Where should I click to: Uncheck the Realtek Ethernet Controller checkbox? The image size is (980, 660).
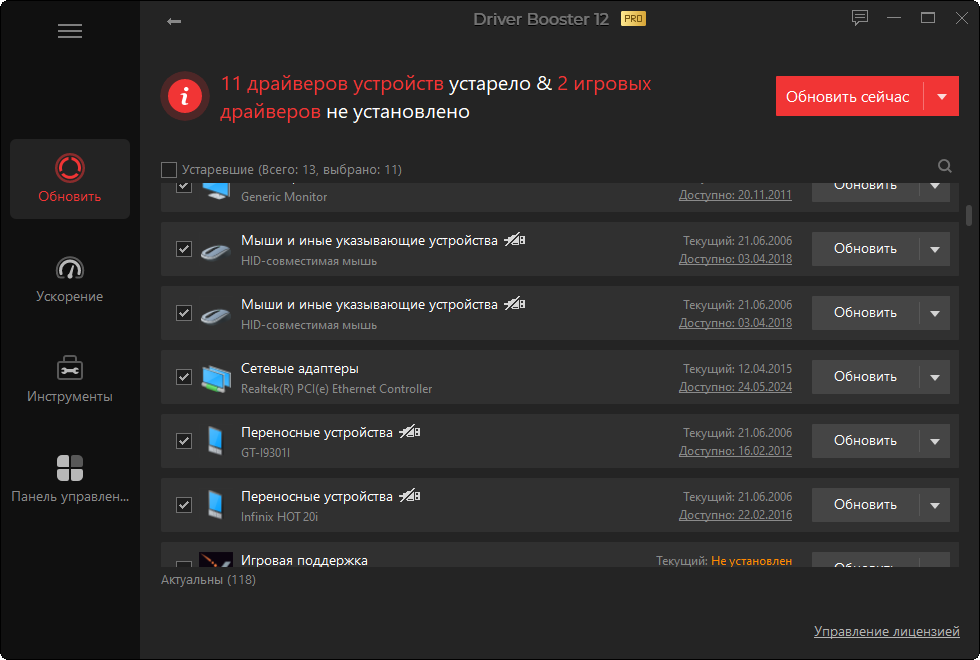click(184, 377)
